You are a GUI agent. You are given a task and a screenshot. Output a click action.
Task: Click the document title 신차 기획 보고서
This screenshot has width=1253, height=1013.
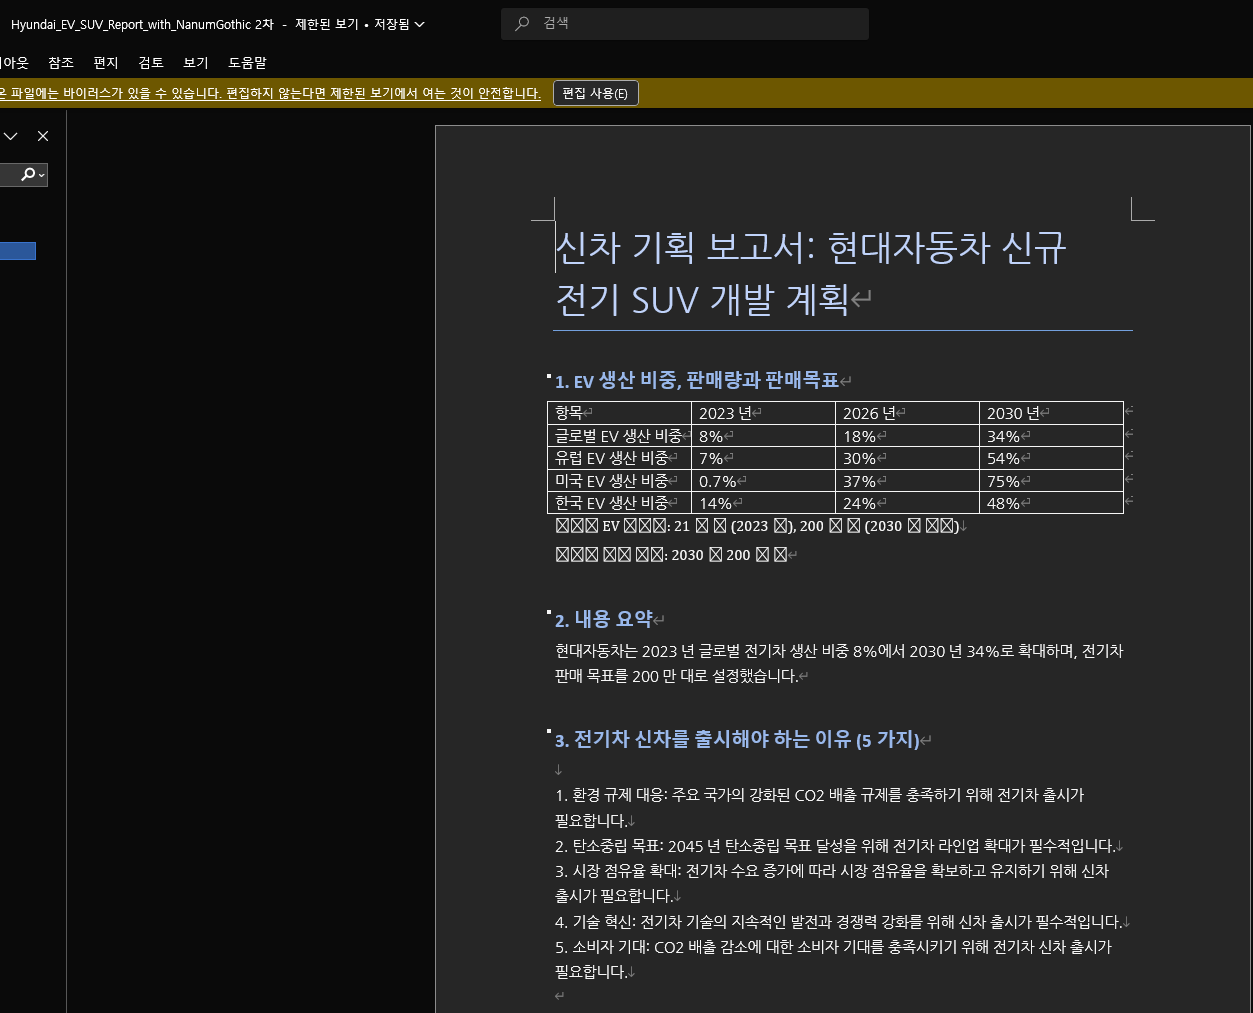pos(812,273)
